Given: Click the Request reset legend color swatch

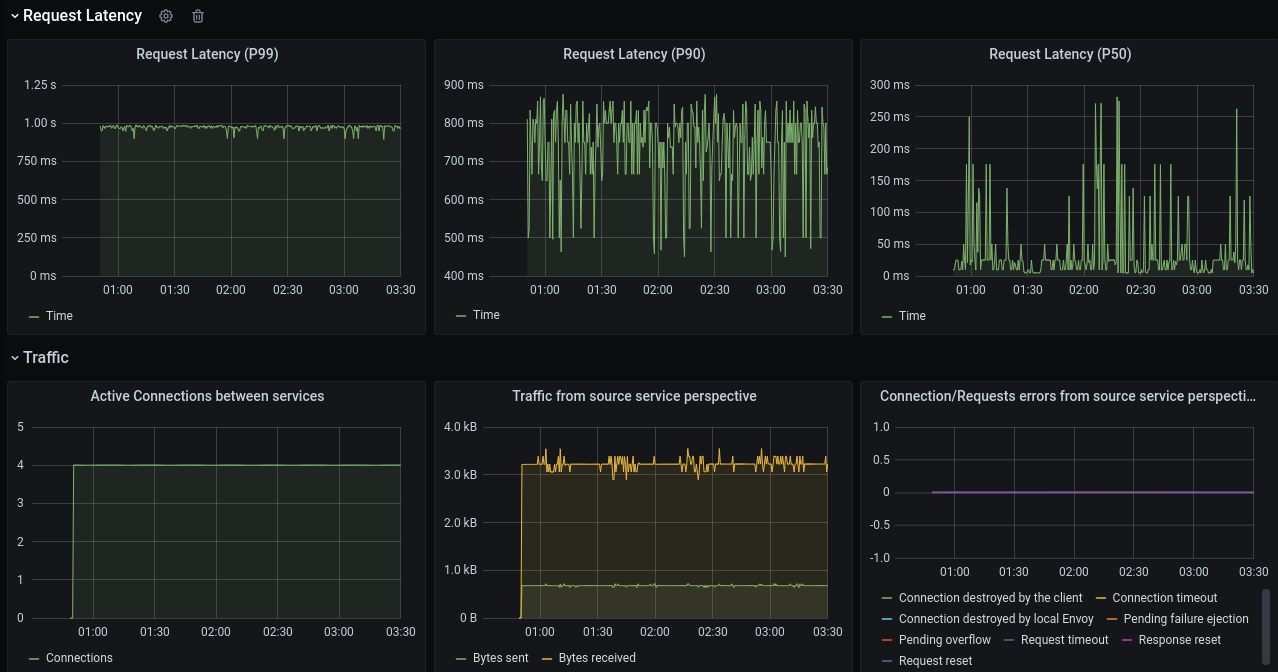Looking at the screenshot, I should pos(887,661).
